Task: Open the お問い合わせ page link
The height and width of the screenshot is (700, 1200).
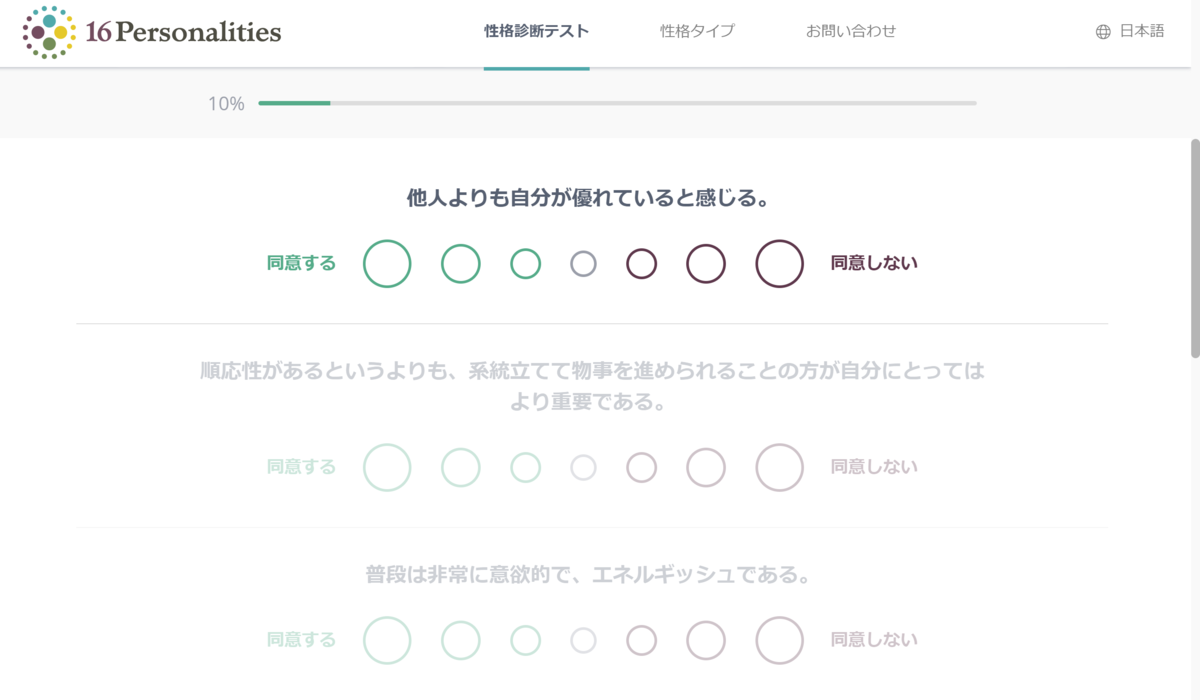Action: [x=851, y=31]
